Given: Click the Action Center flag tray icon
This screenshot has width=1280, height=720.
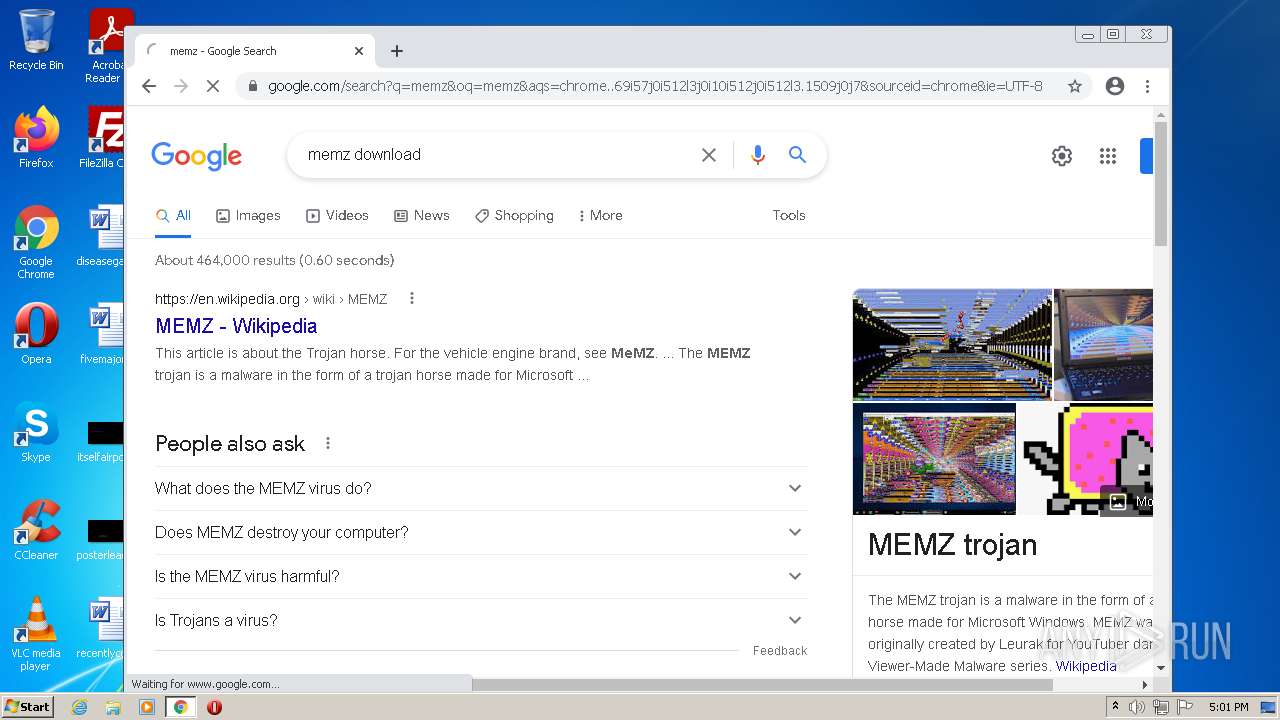Looking at the screenshot, I should tap(1185, 707).
